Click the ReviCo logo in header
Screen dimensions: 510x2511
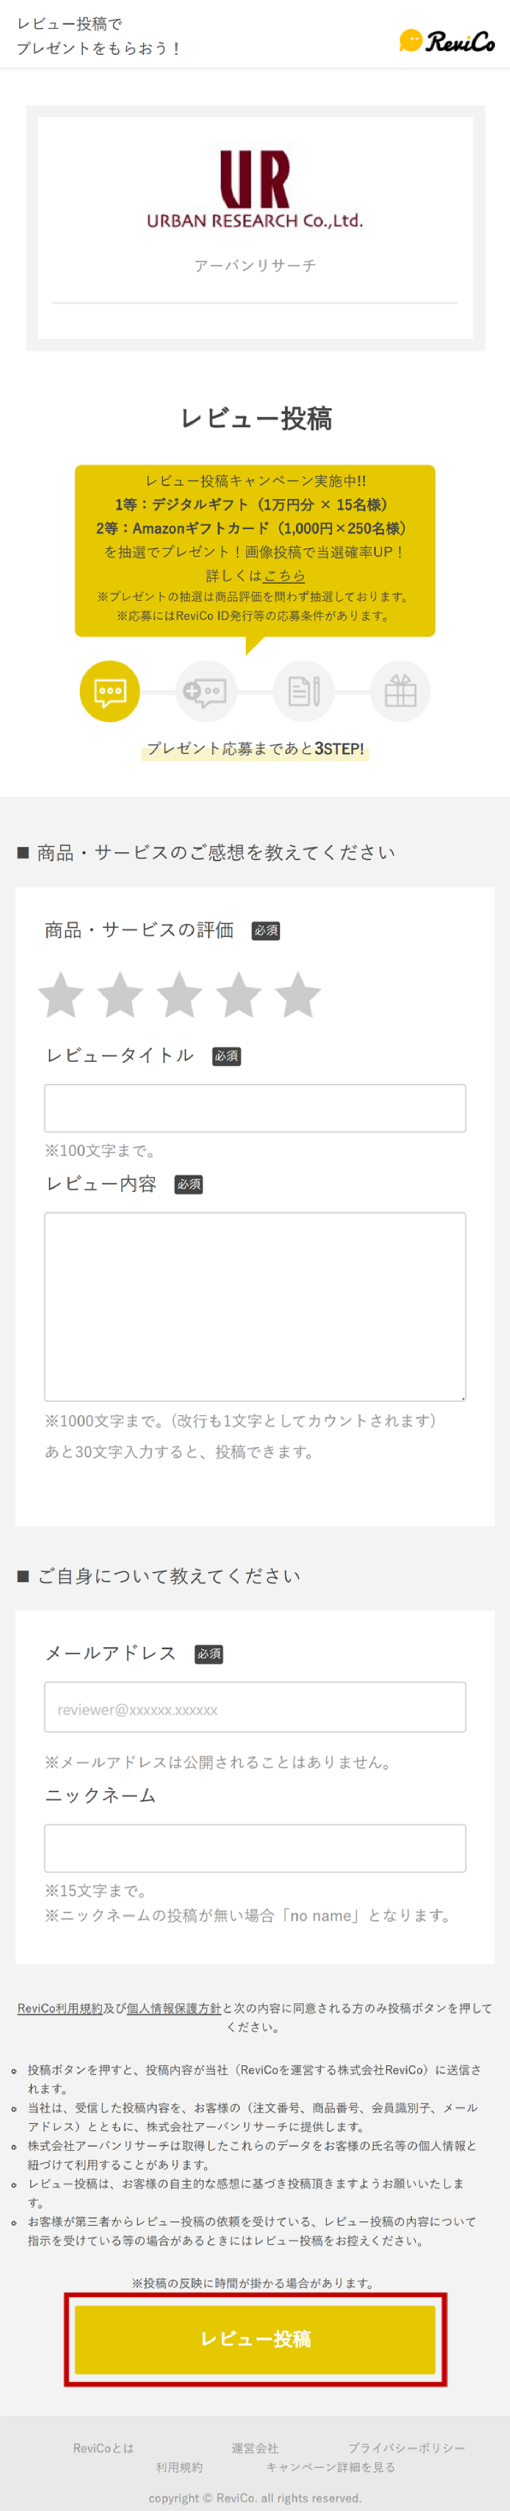[x=447, y=41]
